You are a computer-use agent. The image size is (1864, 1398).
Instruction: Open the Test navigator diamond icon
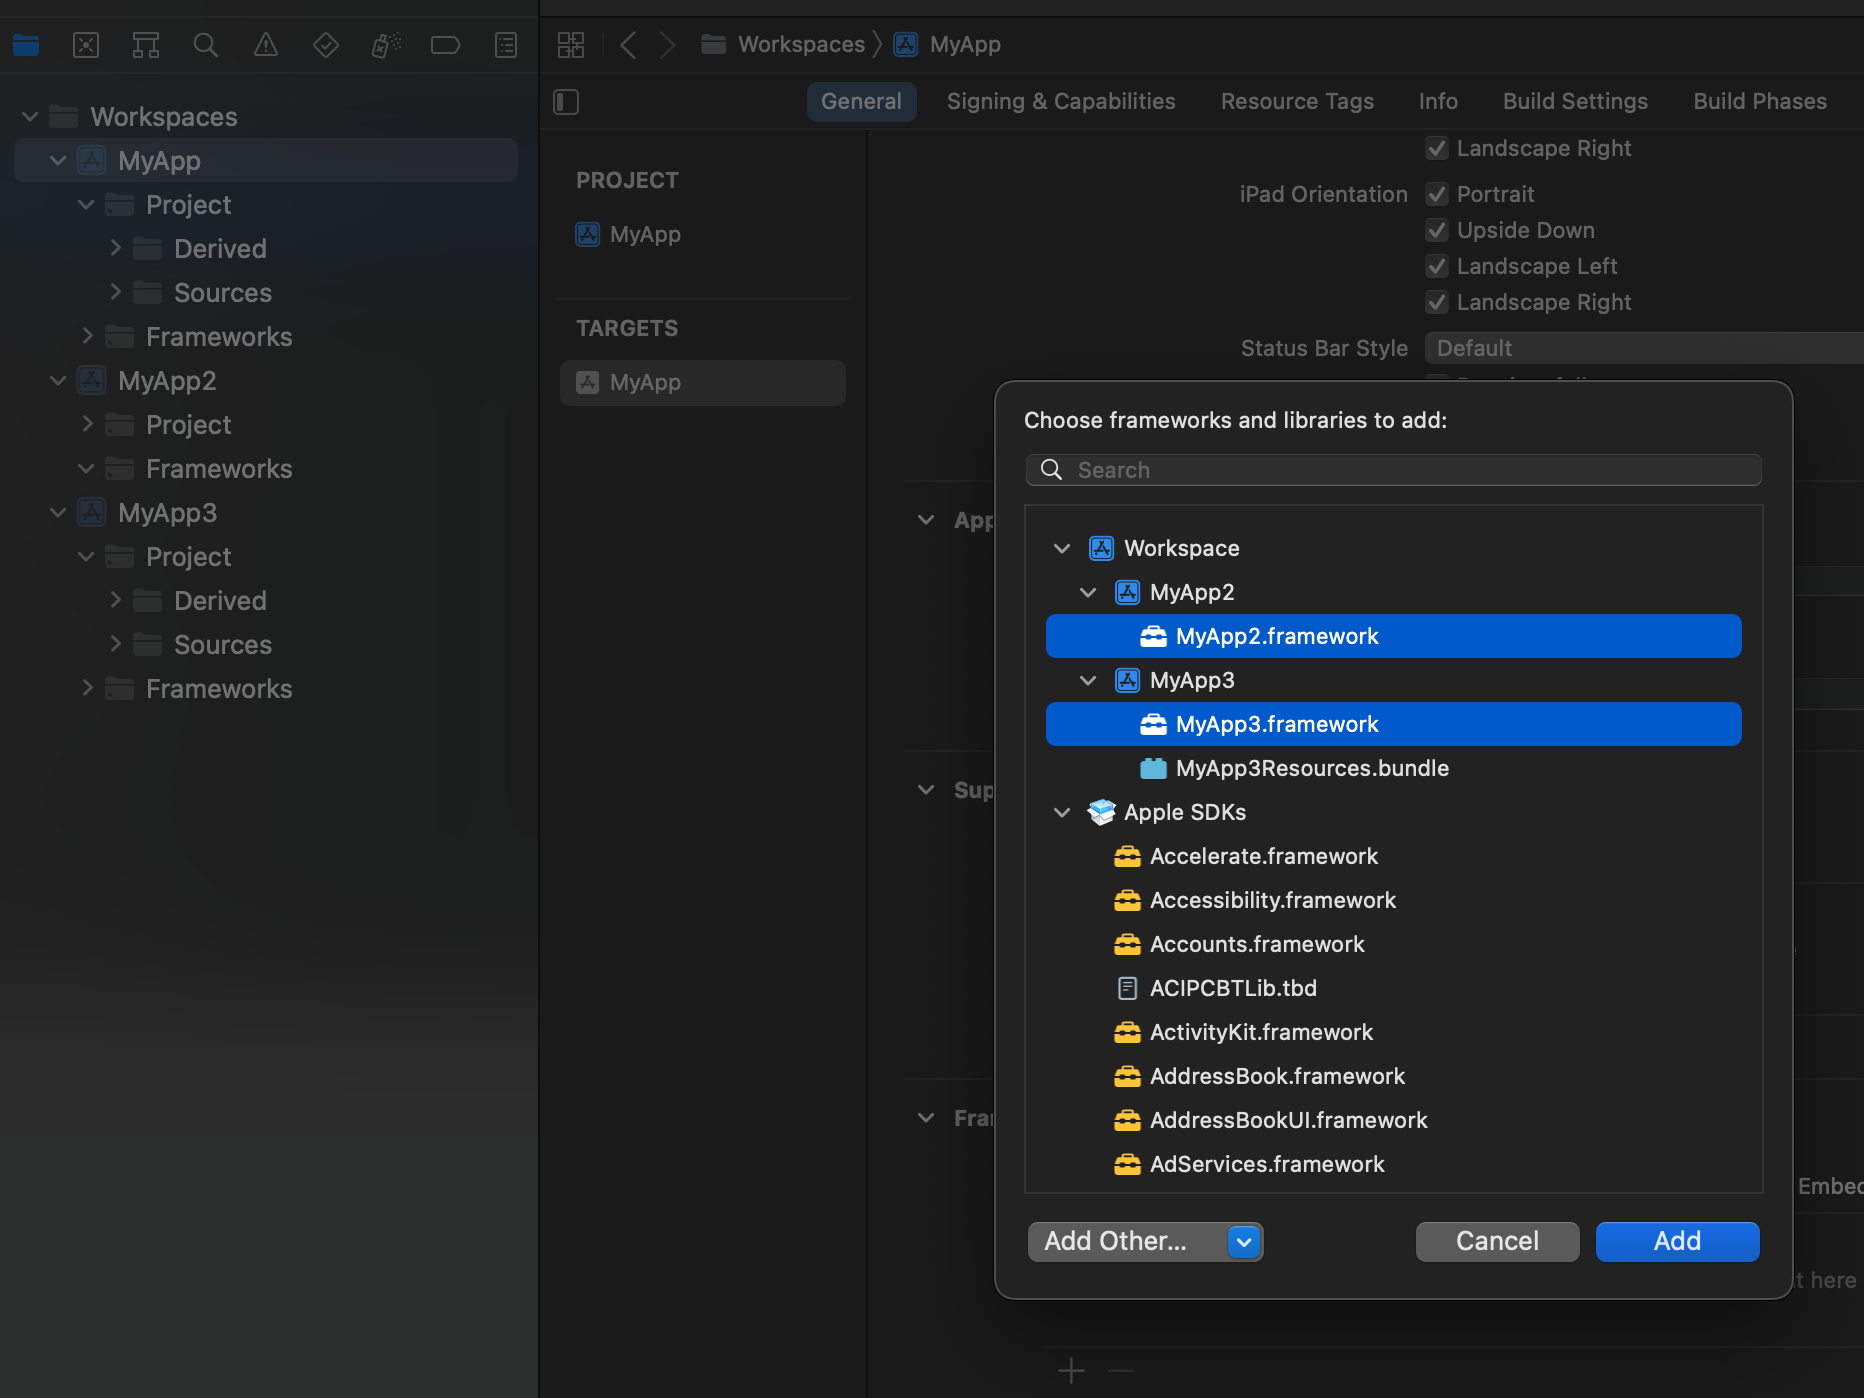[x=326, y=45]
